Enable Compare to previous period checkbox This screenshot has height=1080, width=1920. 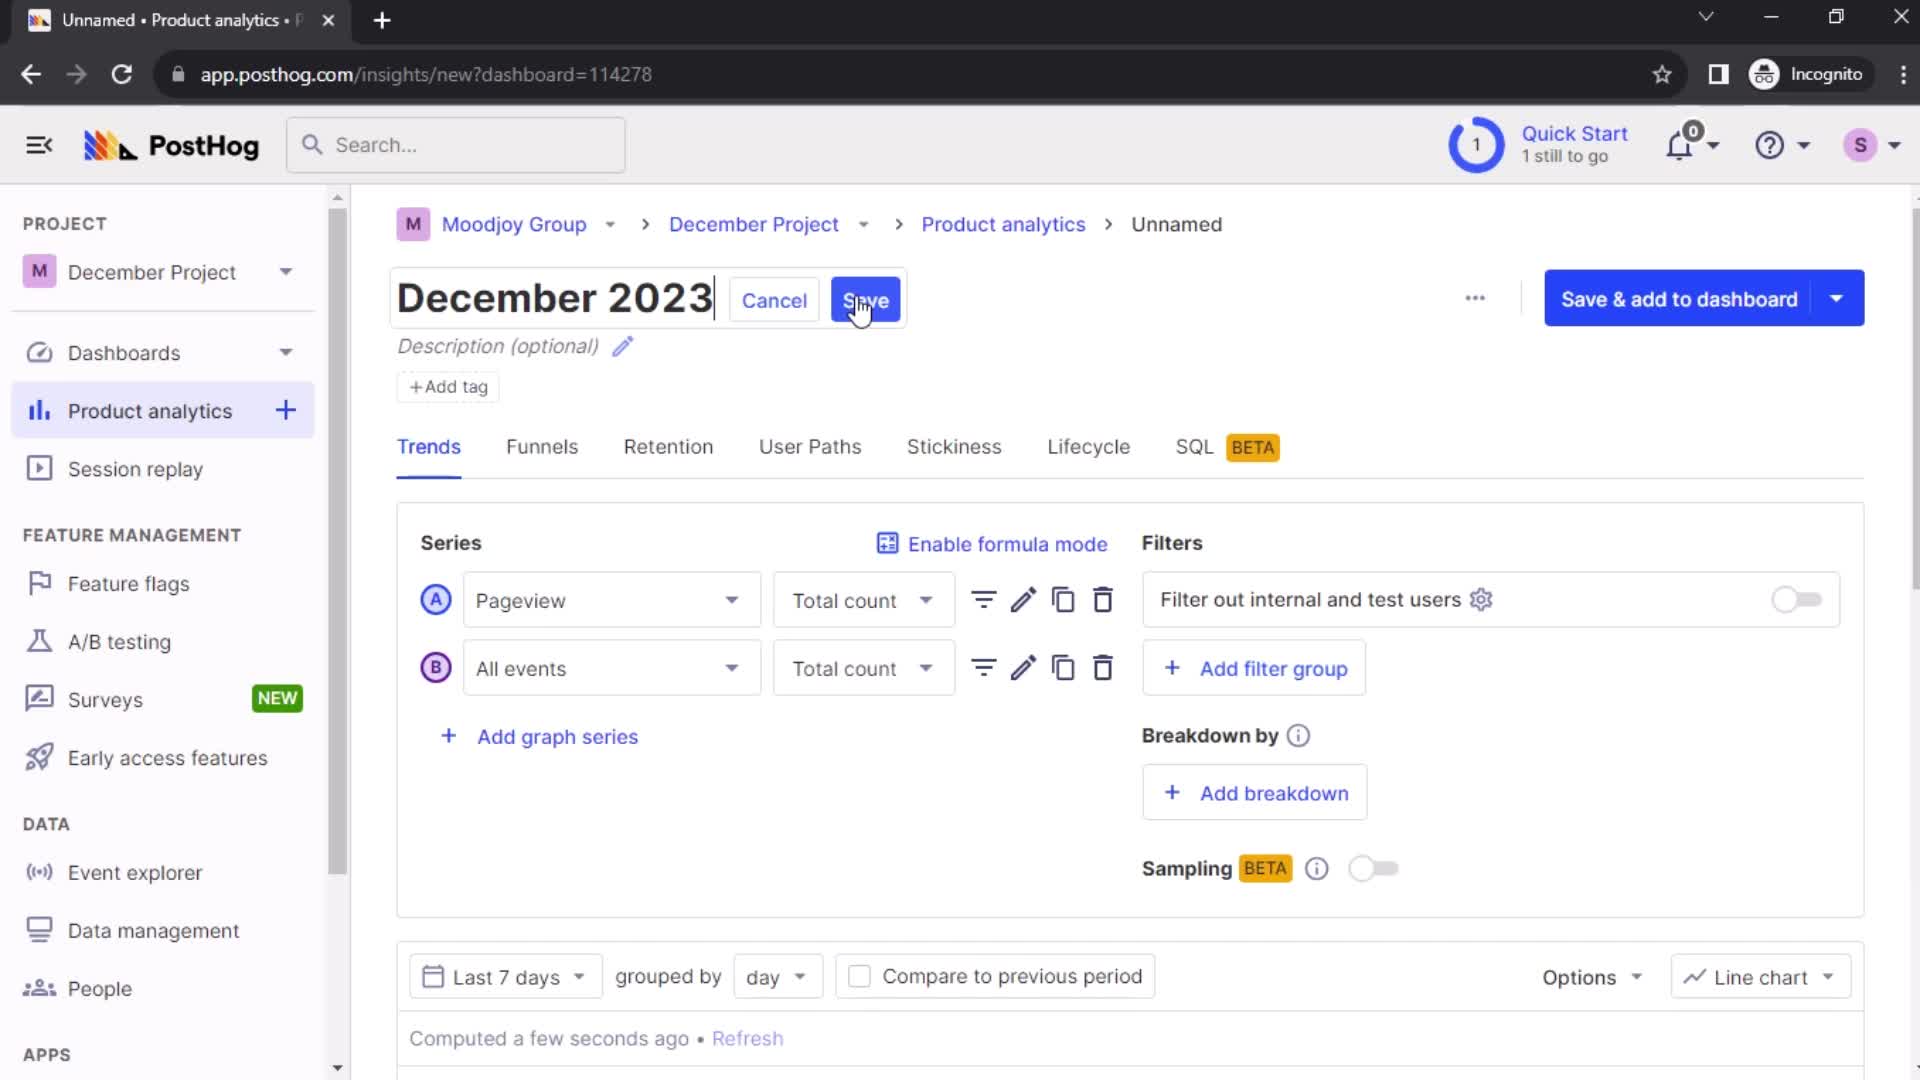coord(858,976)
